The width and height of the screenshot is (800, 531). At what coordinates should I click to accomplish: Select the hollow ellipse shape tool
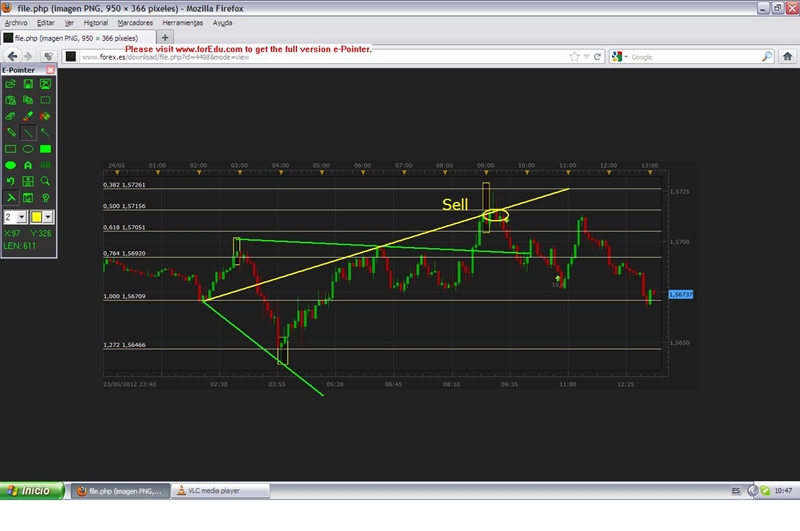tap(28, 149)
